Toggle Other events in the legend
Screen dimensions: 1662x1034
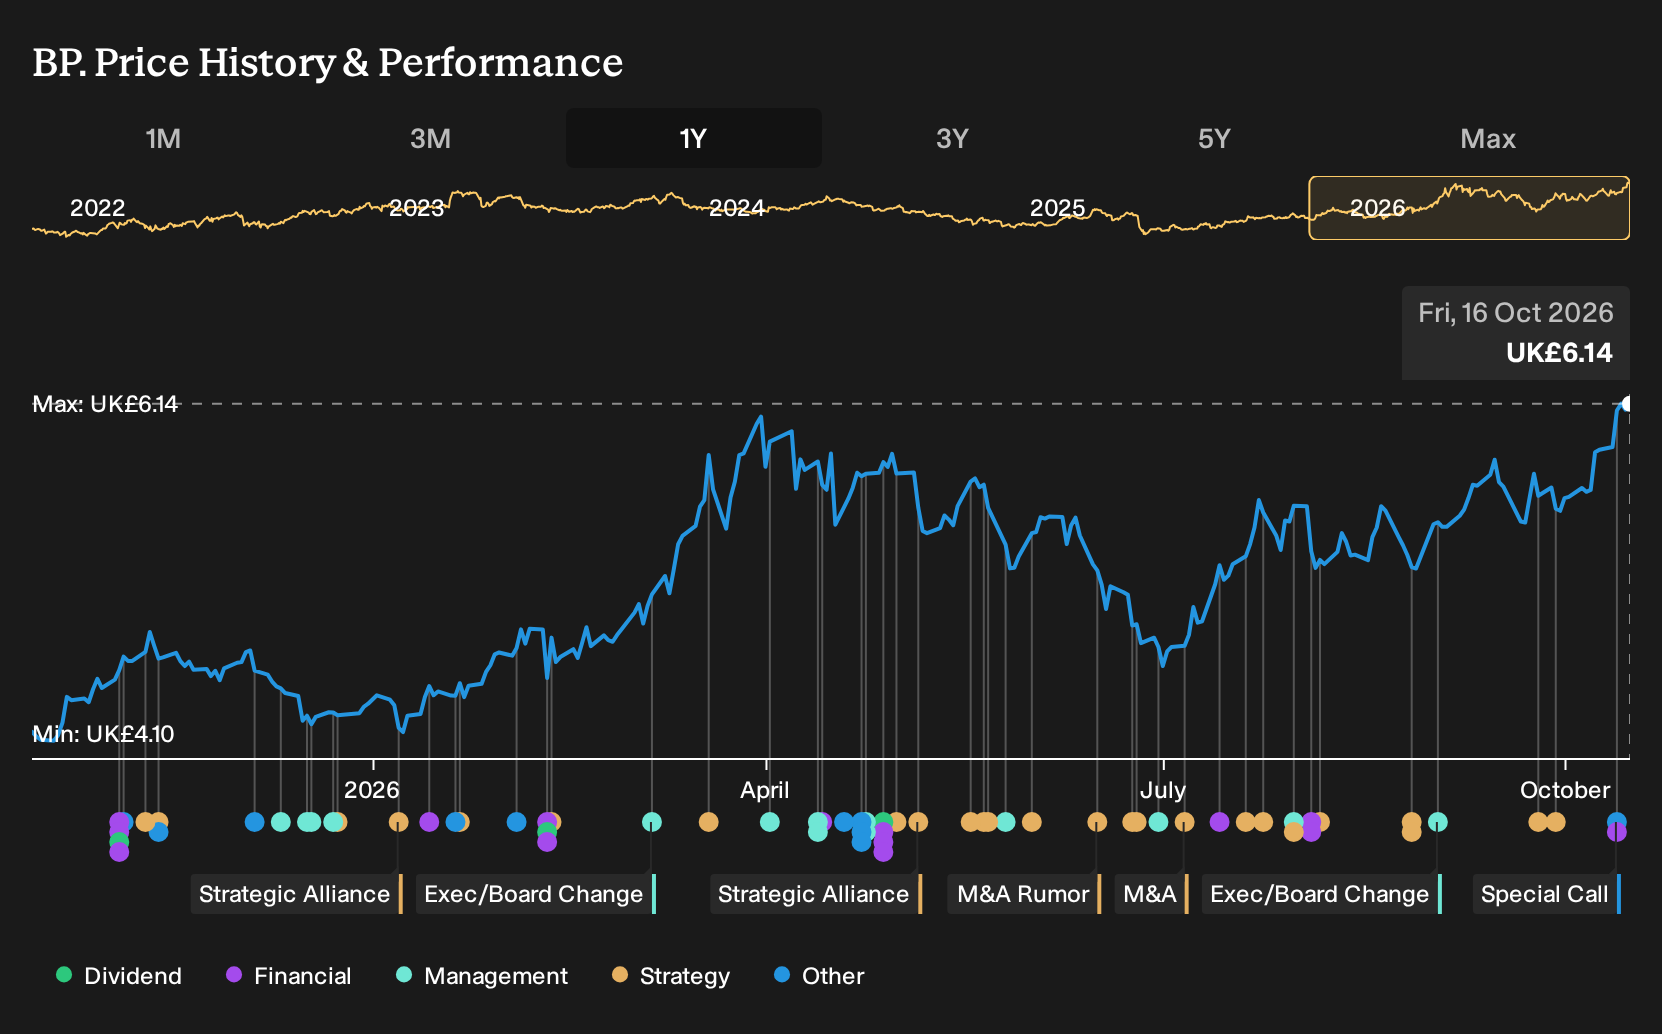[819, 976]
